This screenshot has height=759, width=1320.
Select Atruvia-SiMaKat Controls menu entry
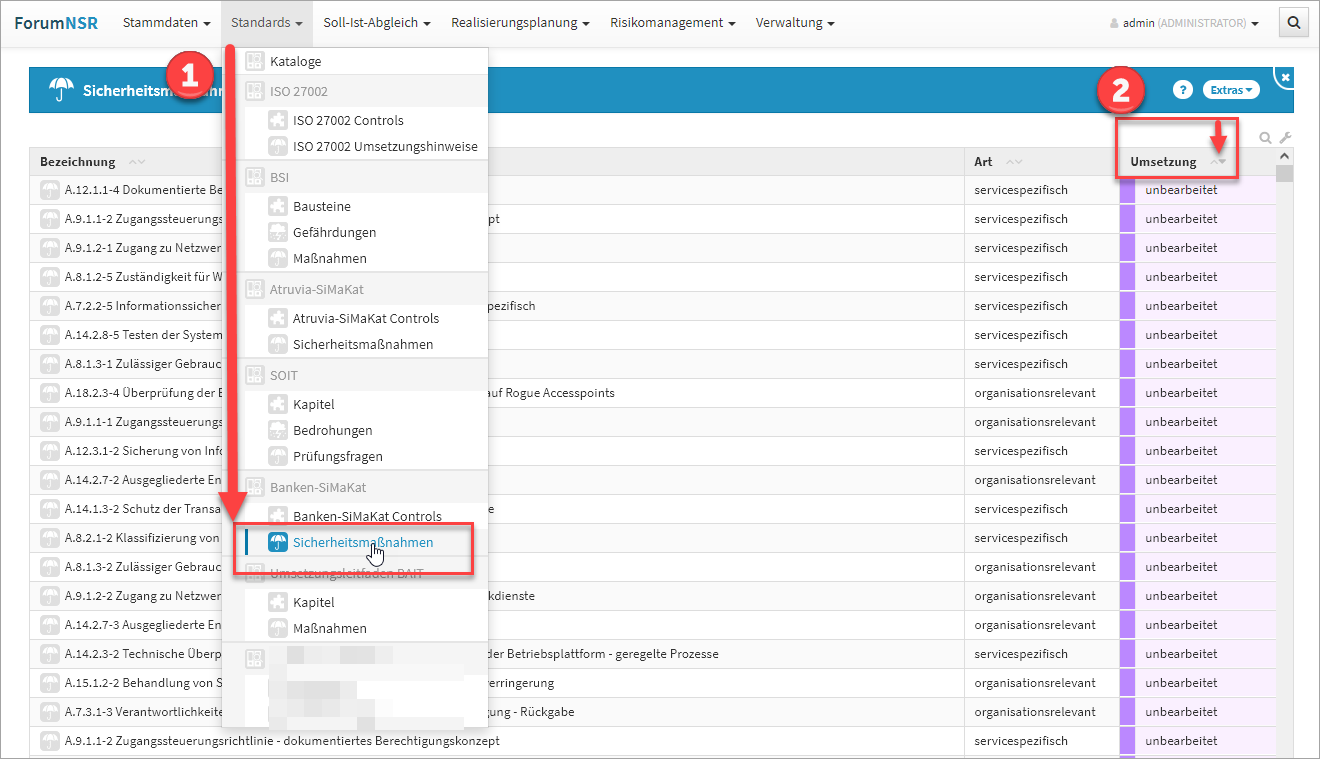[x=365, y=318]
